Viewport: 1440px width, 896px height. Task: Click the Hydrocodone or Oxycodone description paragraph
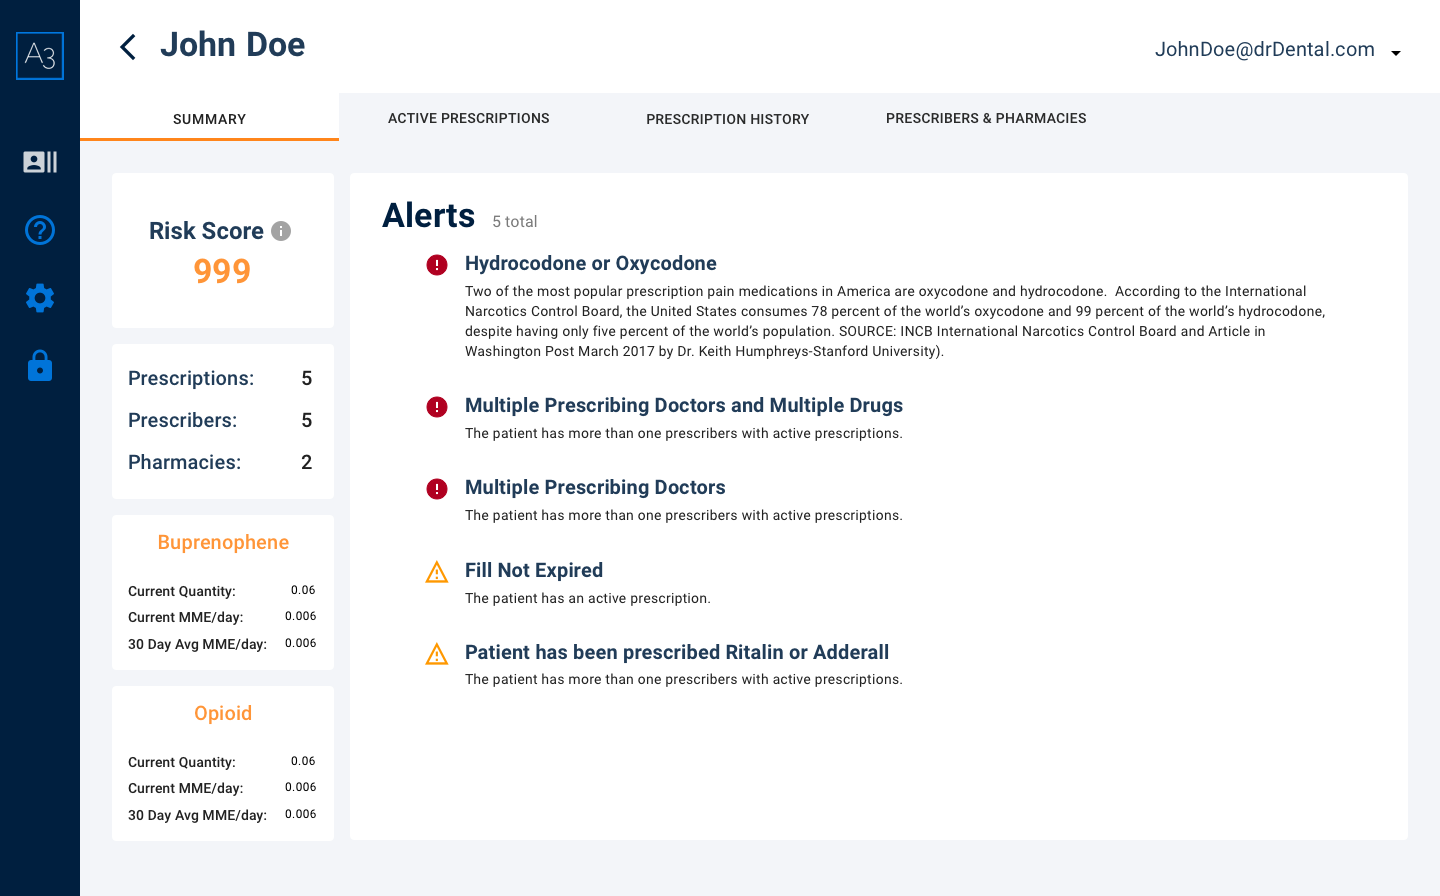tap(895, 321)
